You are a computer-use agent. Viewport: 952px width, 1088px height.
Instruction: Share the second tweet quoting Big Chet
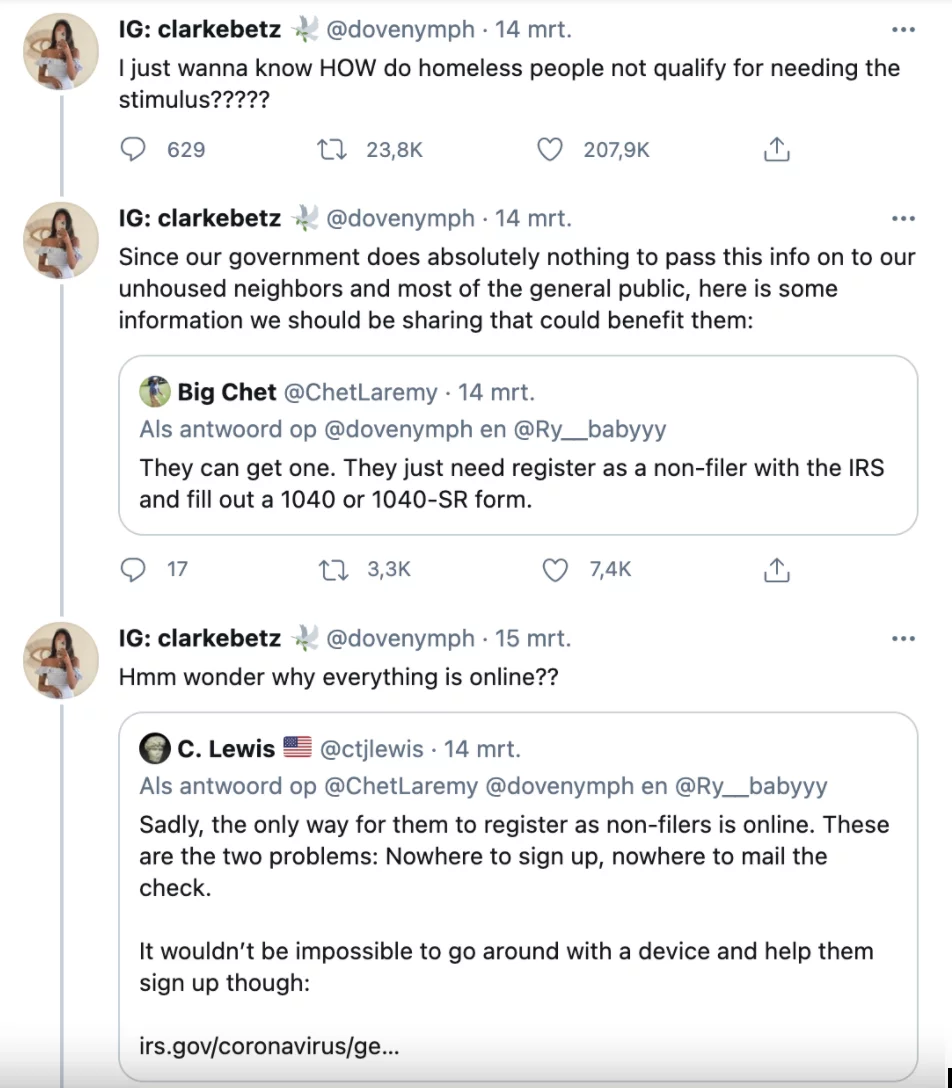777,569
